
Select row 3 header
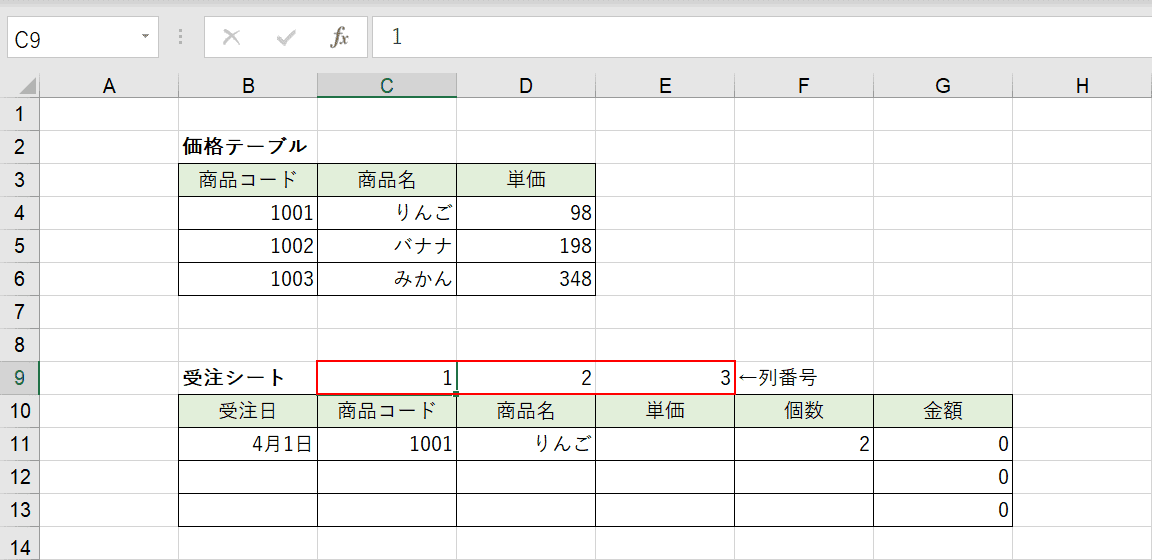pyautogui.click(x=20, y=180)
